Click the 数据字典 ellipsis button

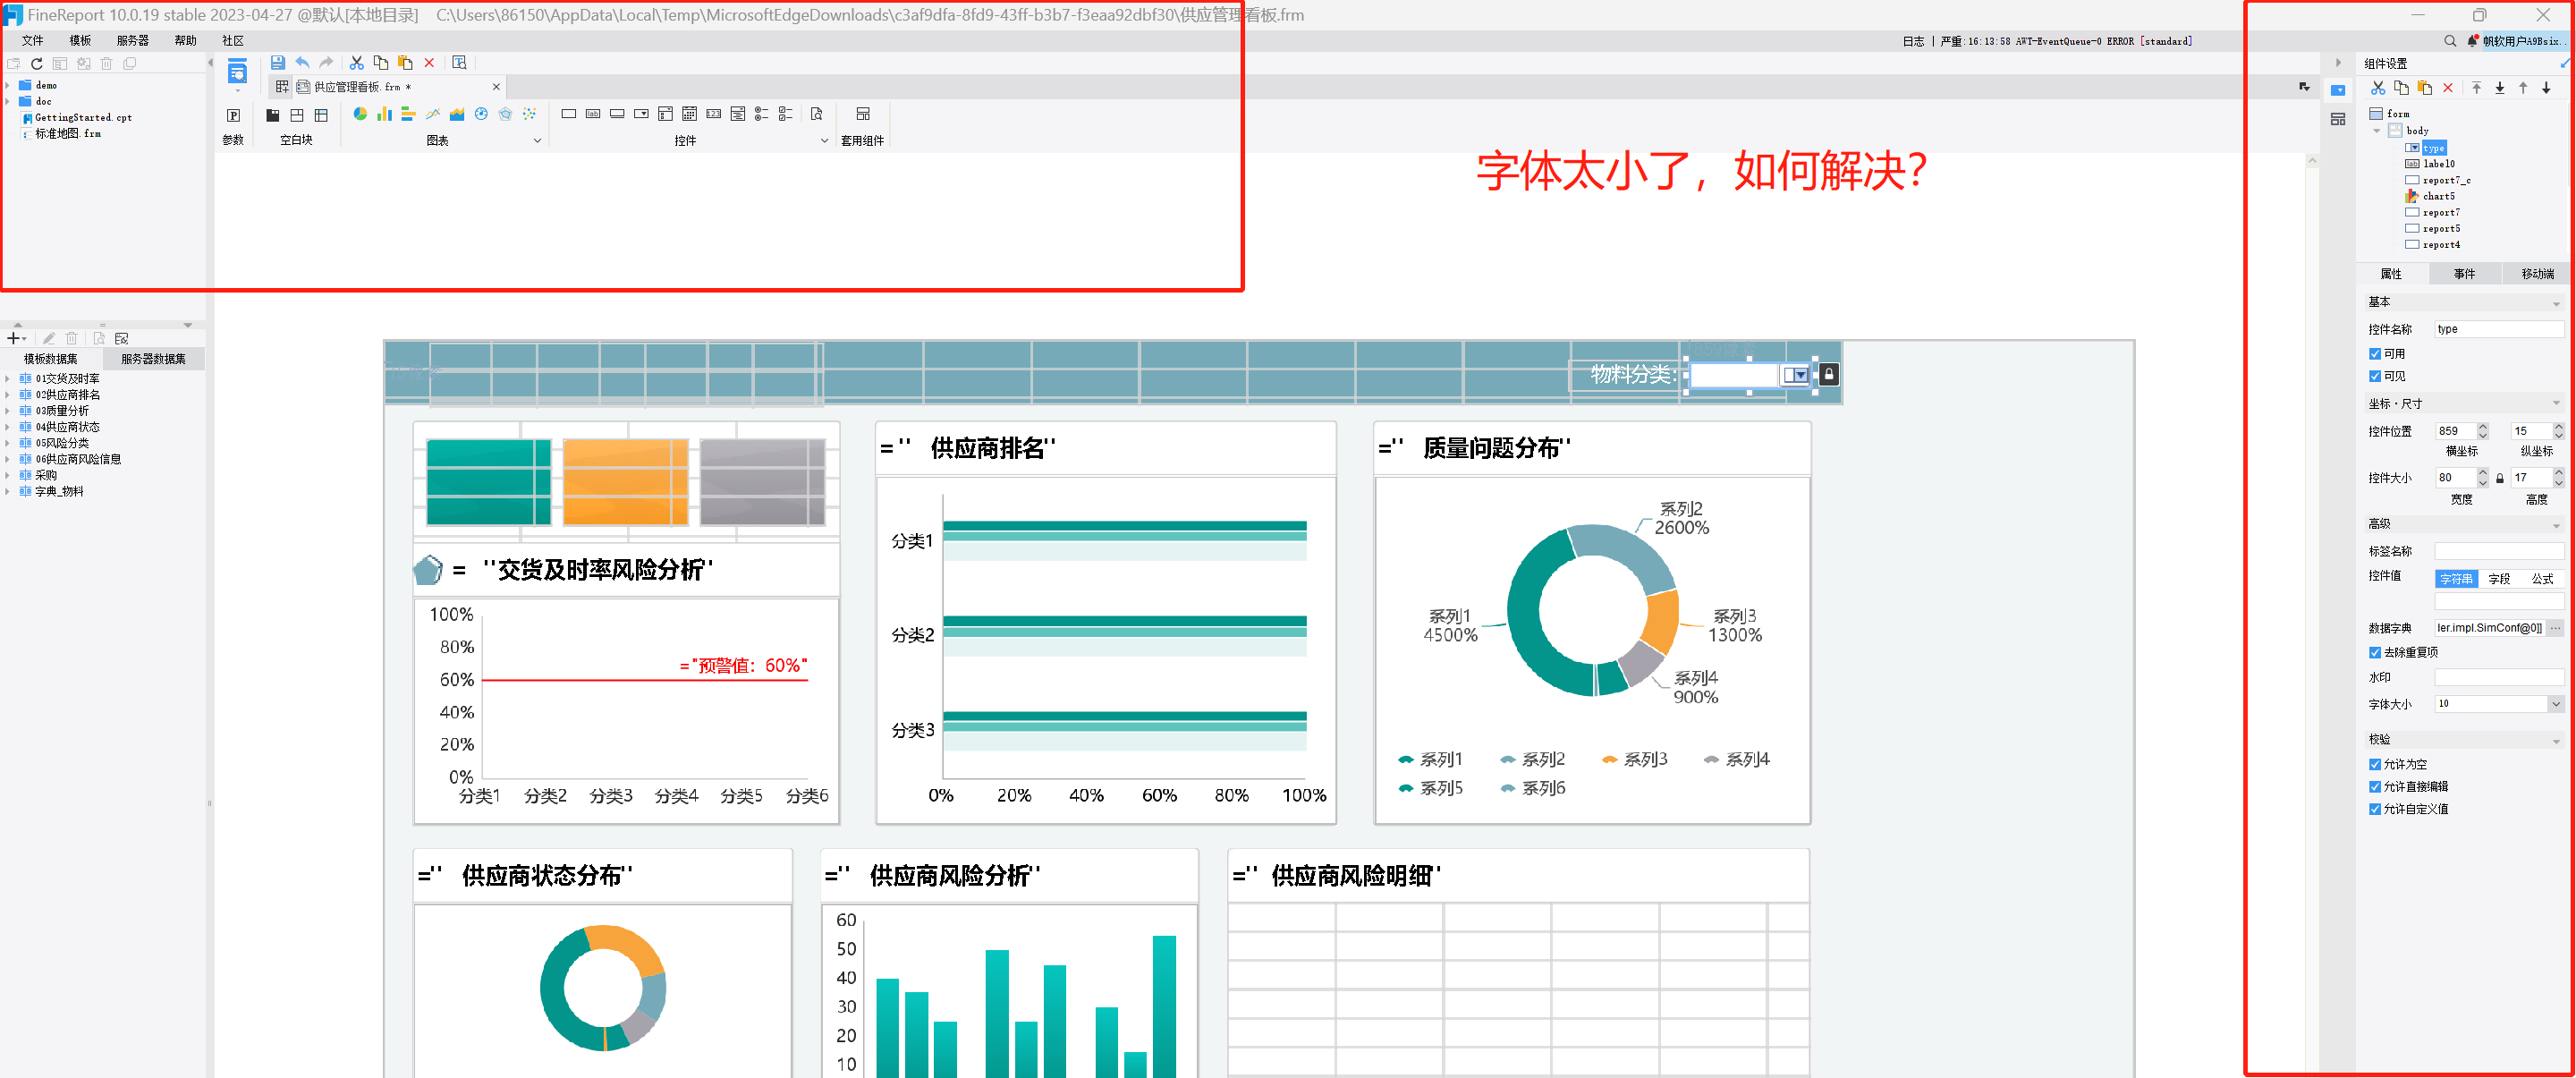point(2555,628)
